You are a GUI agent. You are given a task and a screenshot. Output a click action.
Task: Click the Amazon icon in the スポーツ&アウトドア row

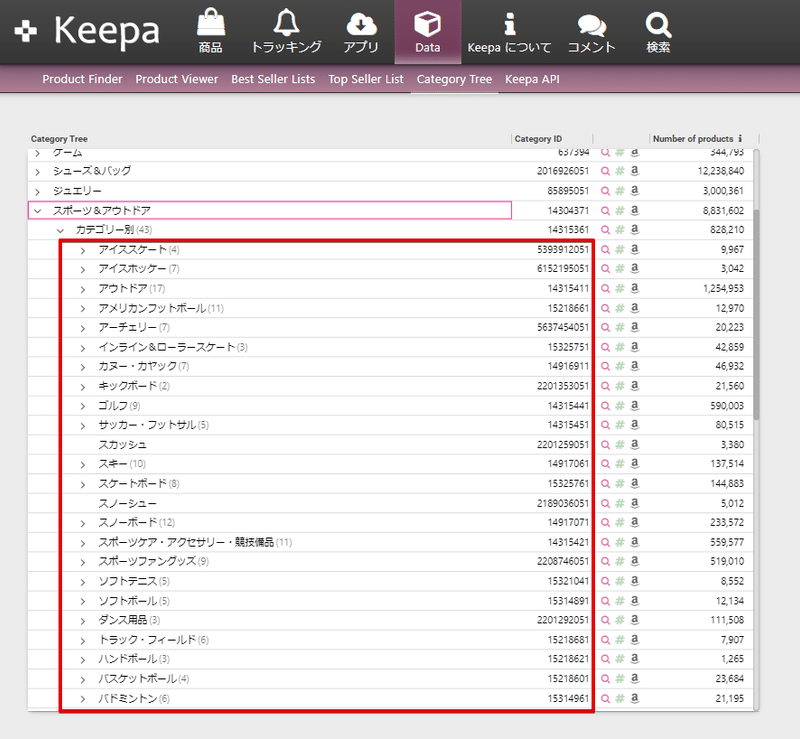tap(635, 210)
